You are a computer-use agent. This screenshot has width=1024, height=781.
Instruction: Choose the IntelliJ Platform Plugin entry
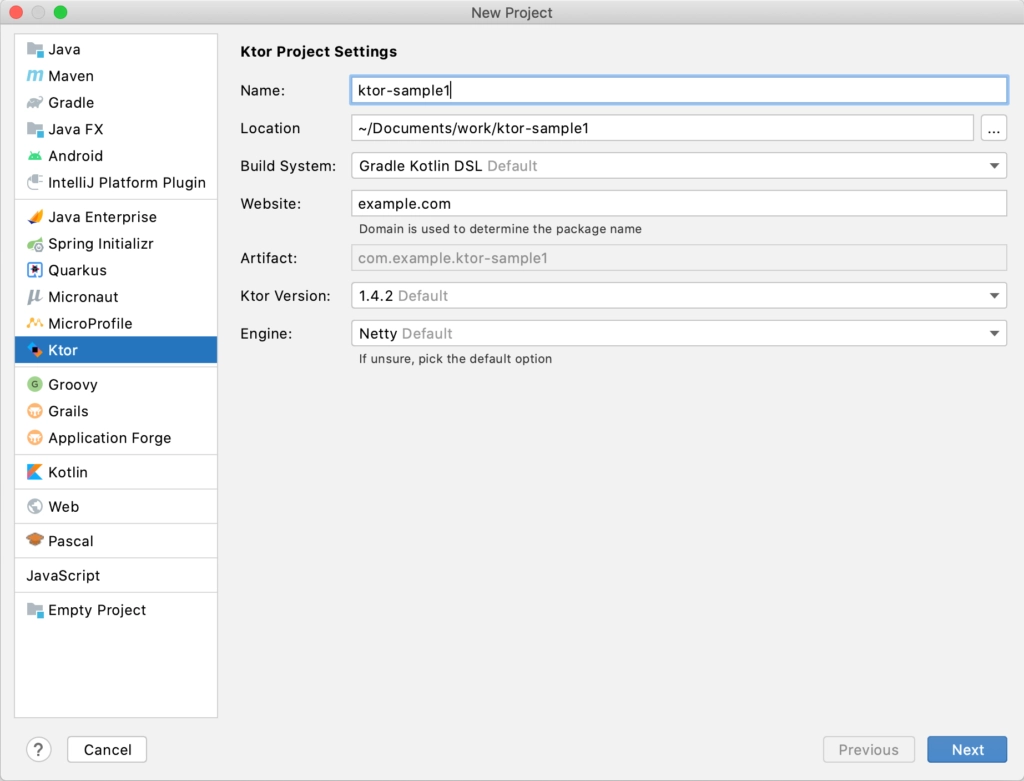click(x=116, y=182)
